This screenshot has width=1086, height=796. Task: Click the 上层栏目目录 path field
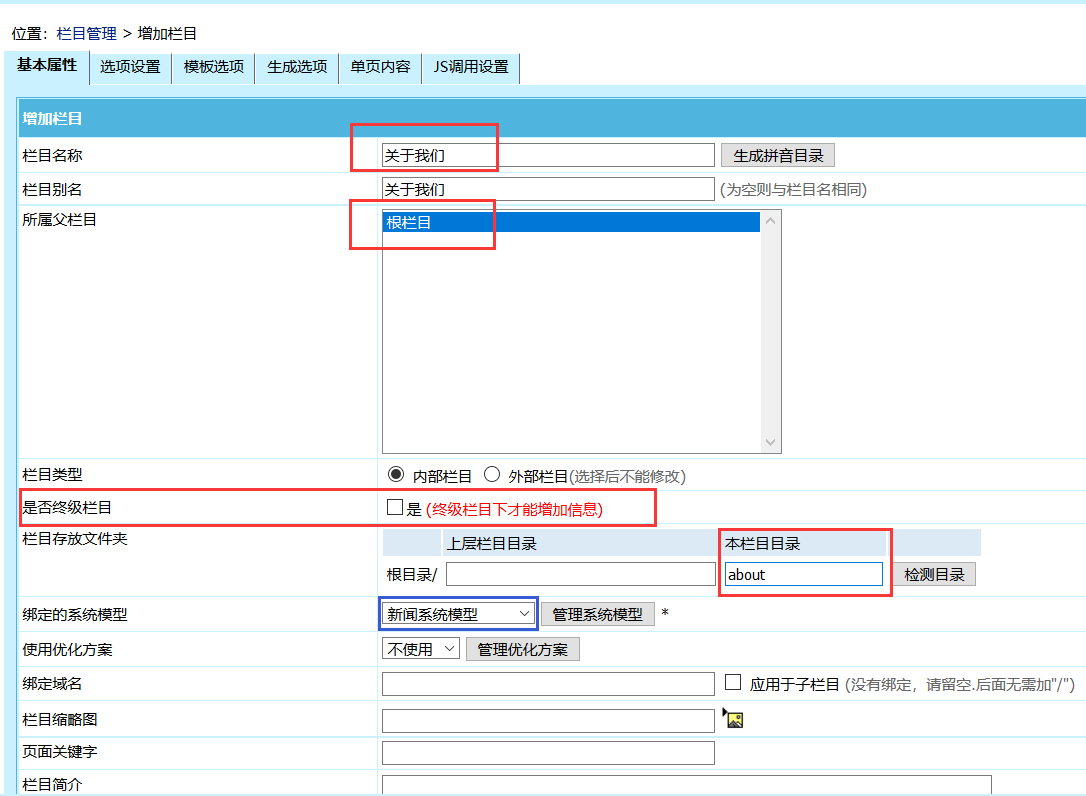(x=580, y=574)
